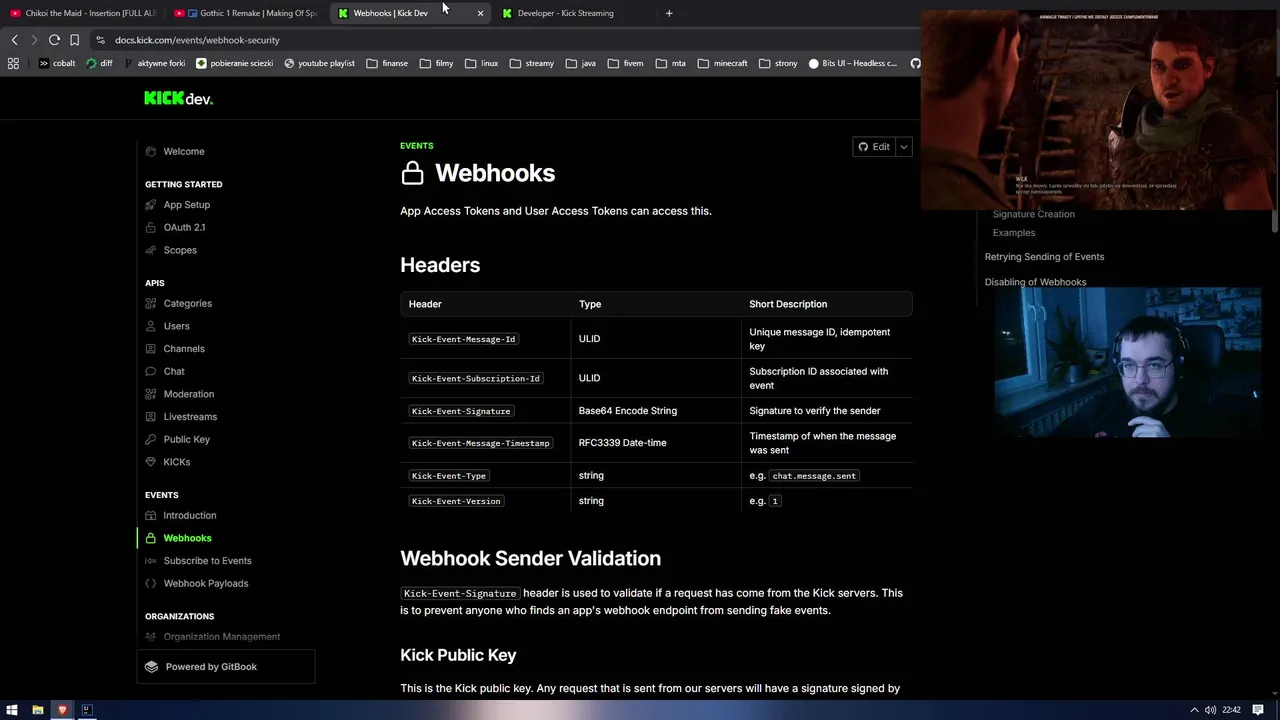The image size is (1280, 720).
Task: Open File Explorer from the taskbar
Action: pyautogui.click(x=37, y=710)
